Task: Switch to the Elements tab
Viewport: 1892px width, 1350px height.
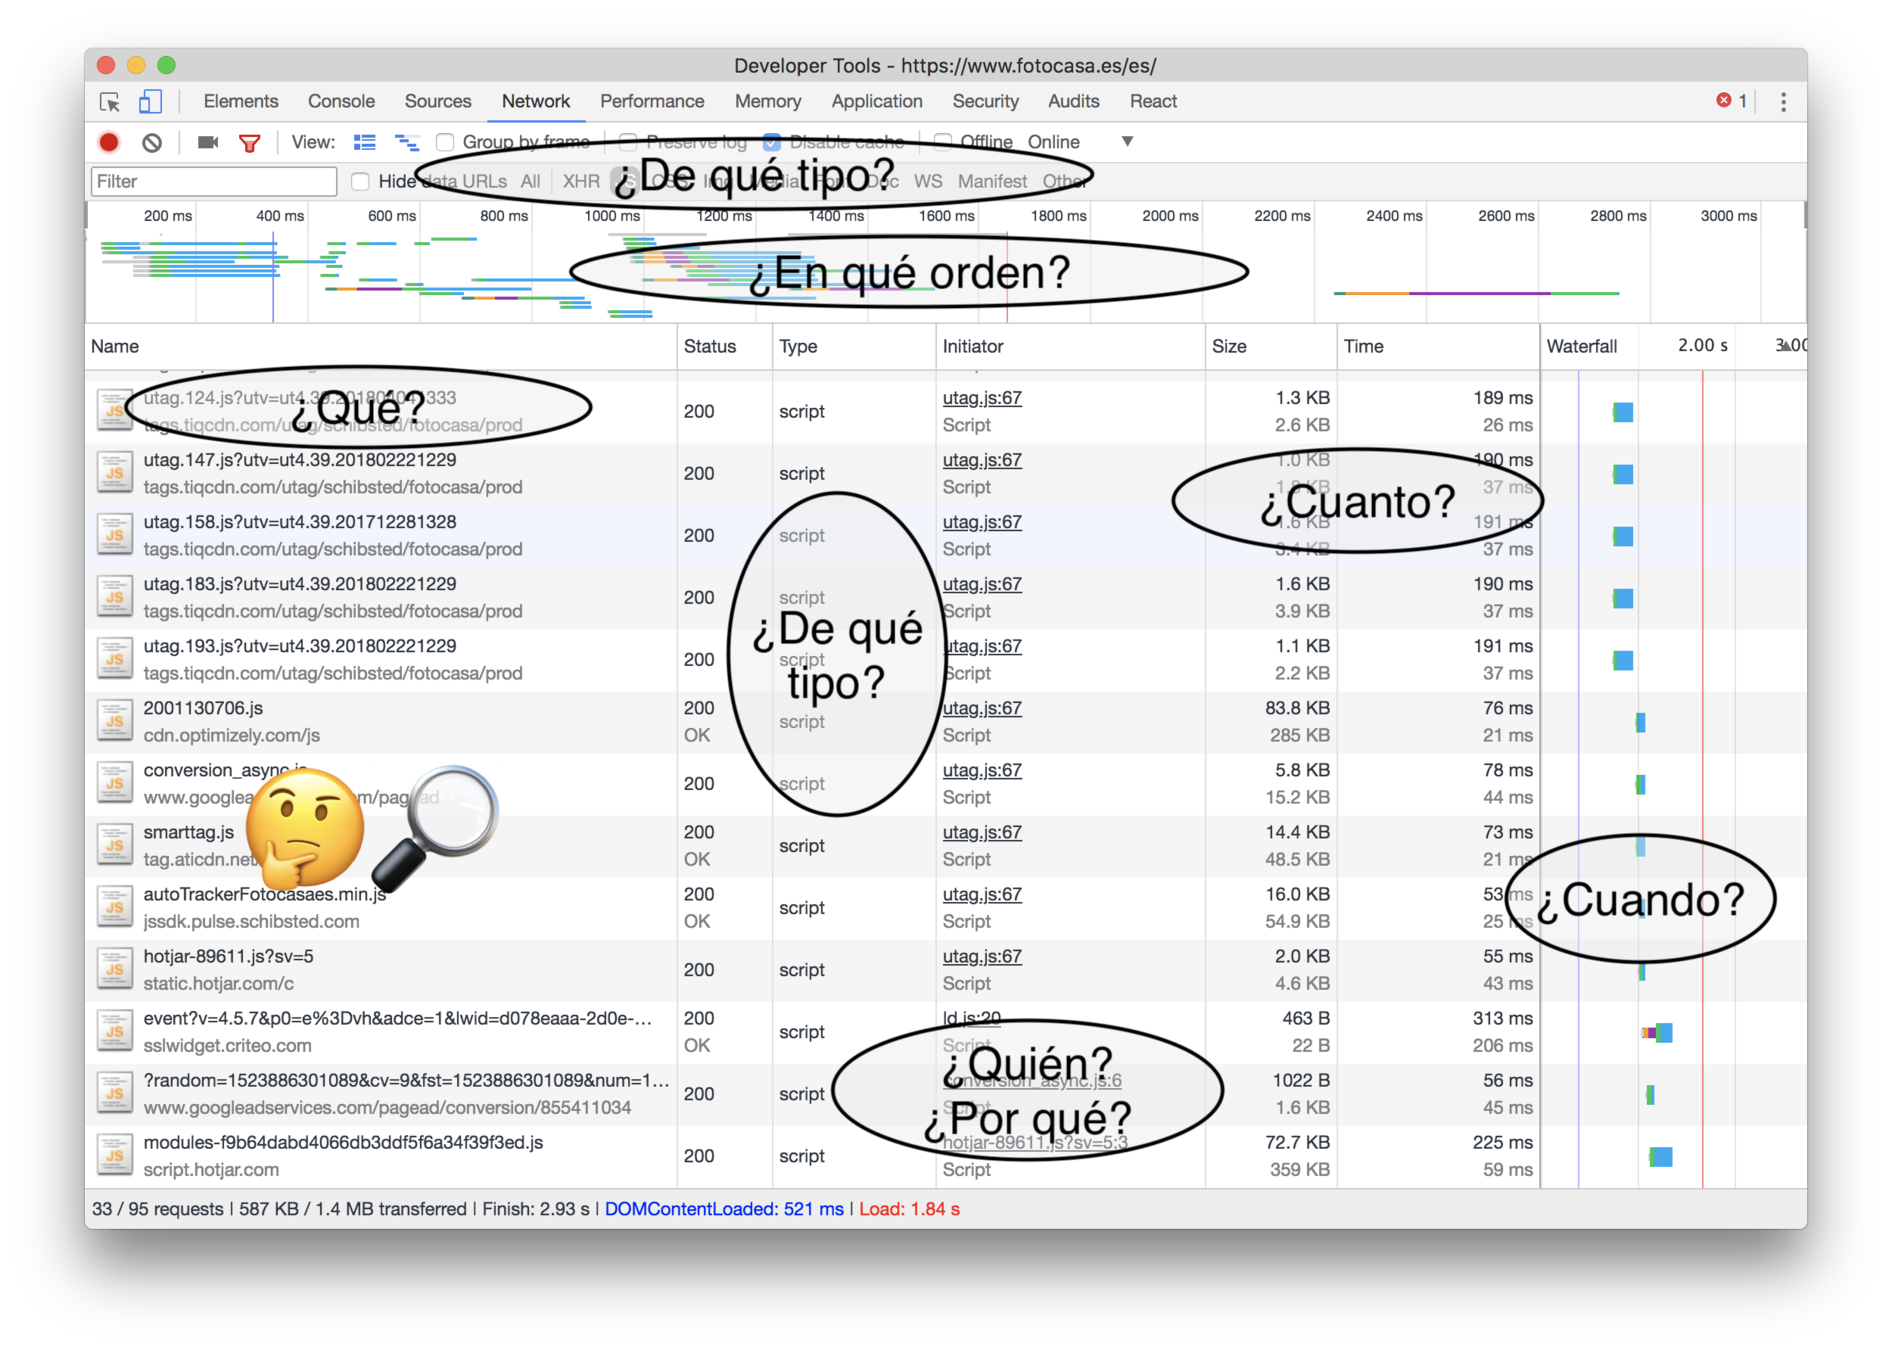Action: click(241, 101)
